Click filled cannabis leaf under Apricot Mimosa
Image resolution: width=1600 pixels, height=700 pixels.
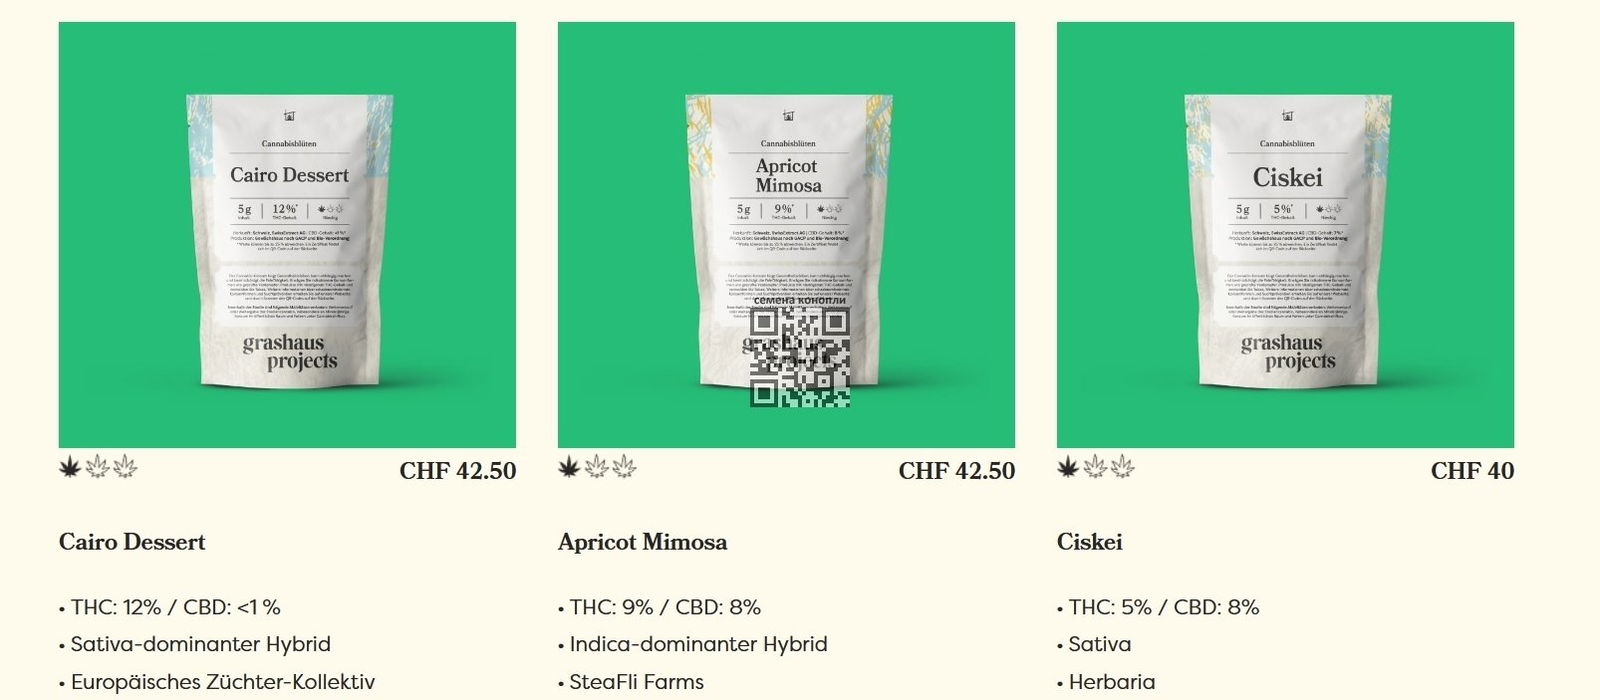coord(569,466)
